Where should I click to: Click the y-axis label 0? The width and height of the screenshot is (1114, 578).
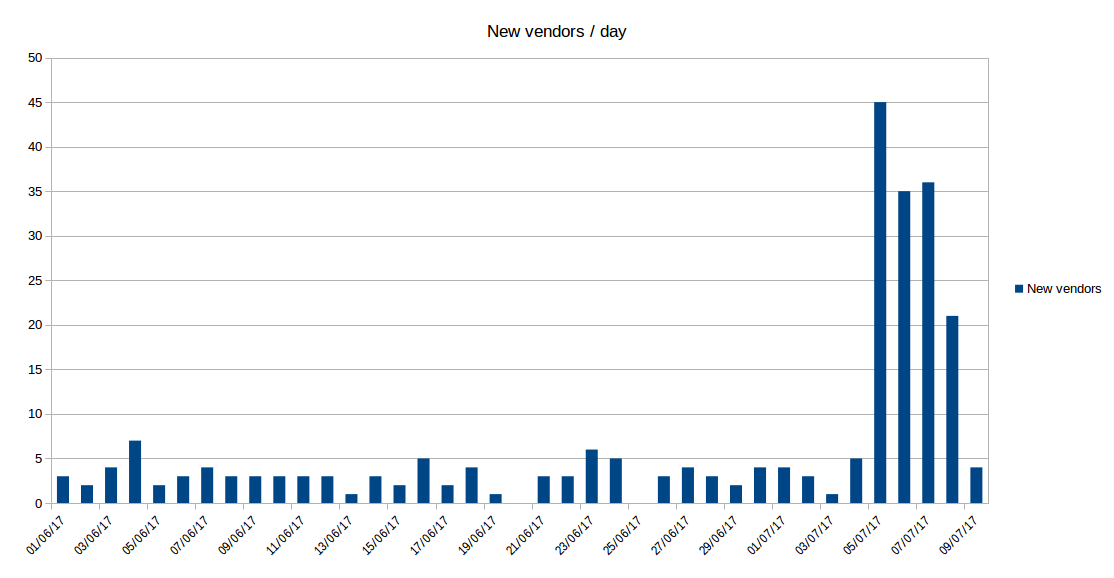(x=38, y=504)
